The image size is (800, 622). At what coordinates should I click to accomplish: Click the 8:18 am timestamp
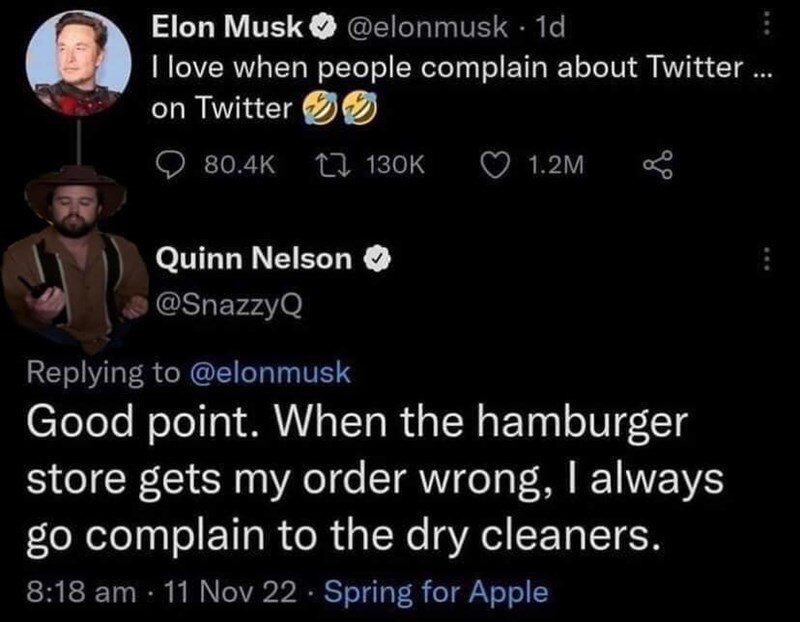75,592
